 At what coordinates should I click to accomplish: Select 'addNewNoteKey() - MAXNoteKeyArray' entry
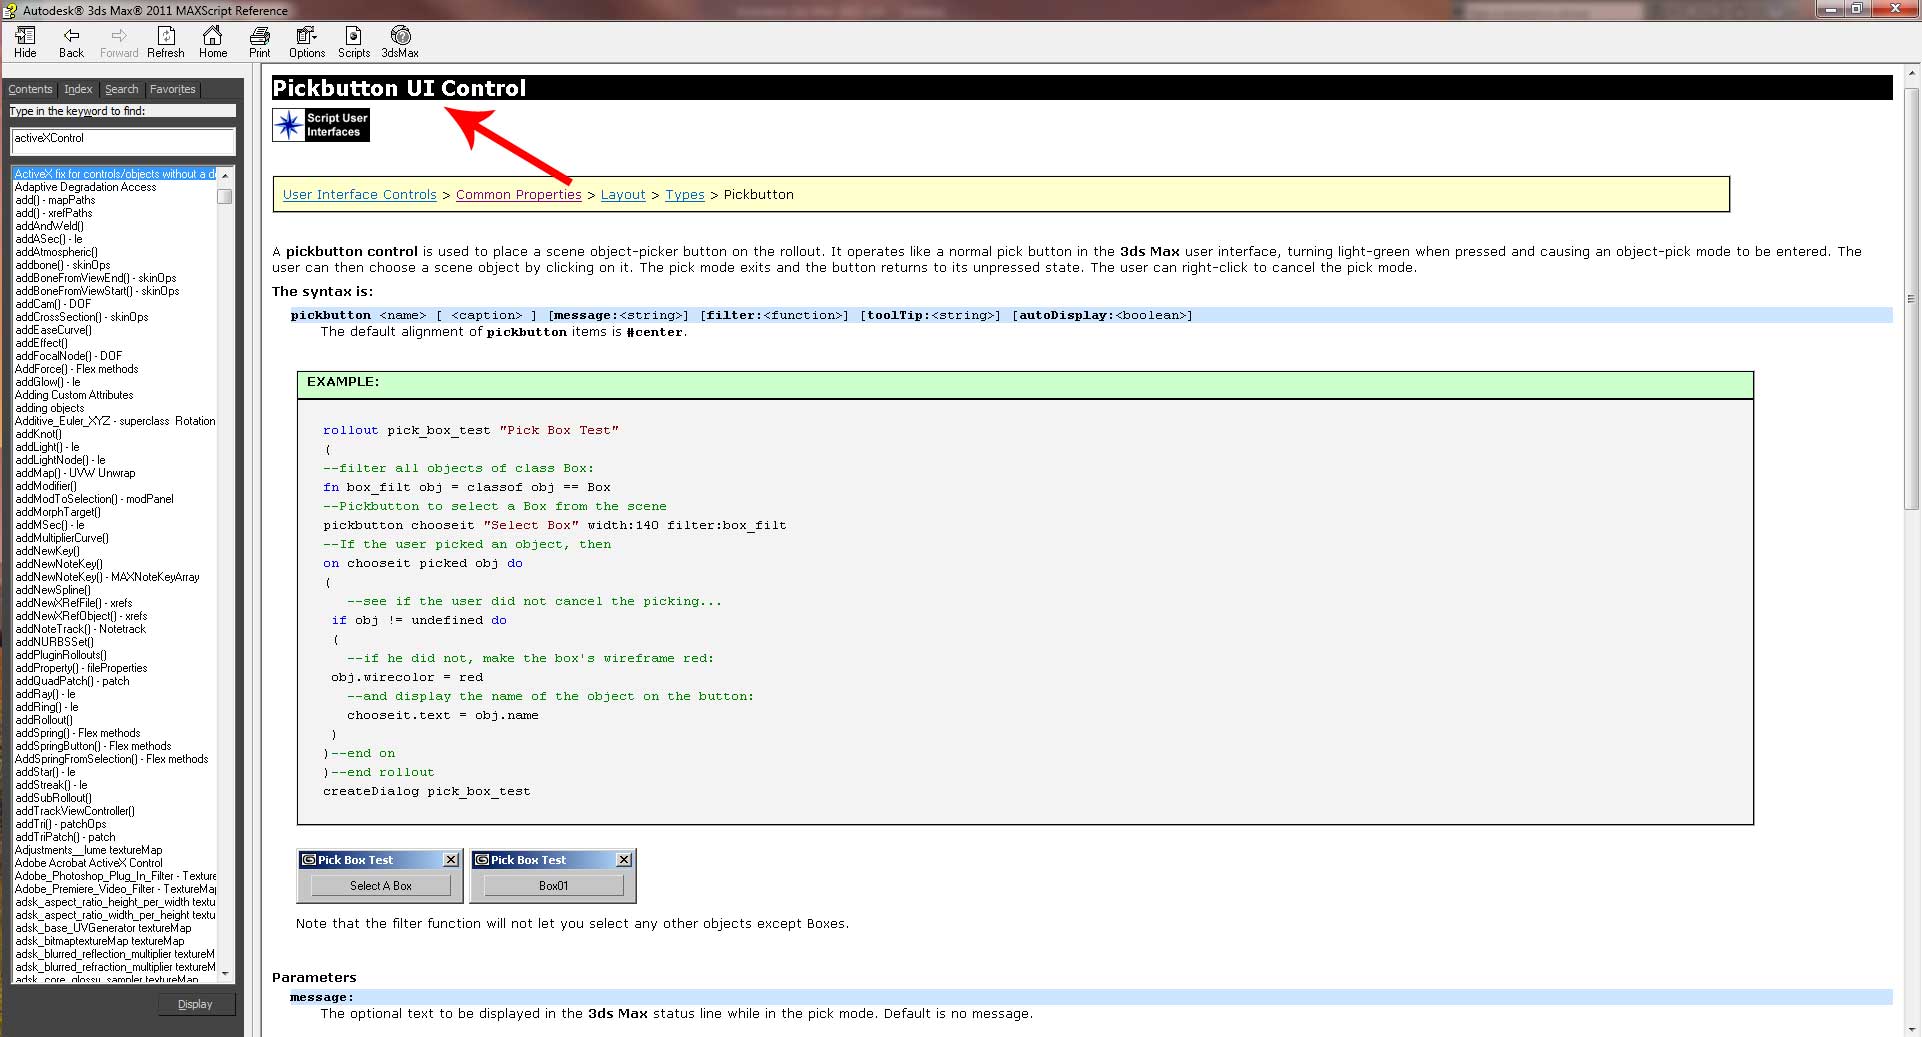107,577
